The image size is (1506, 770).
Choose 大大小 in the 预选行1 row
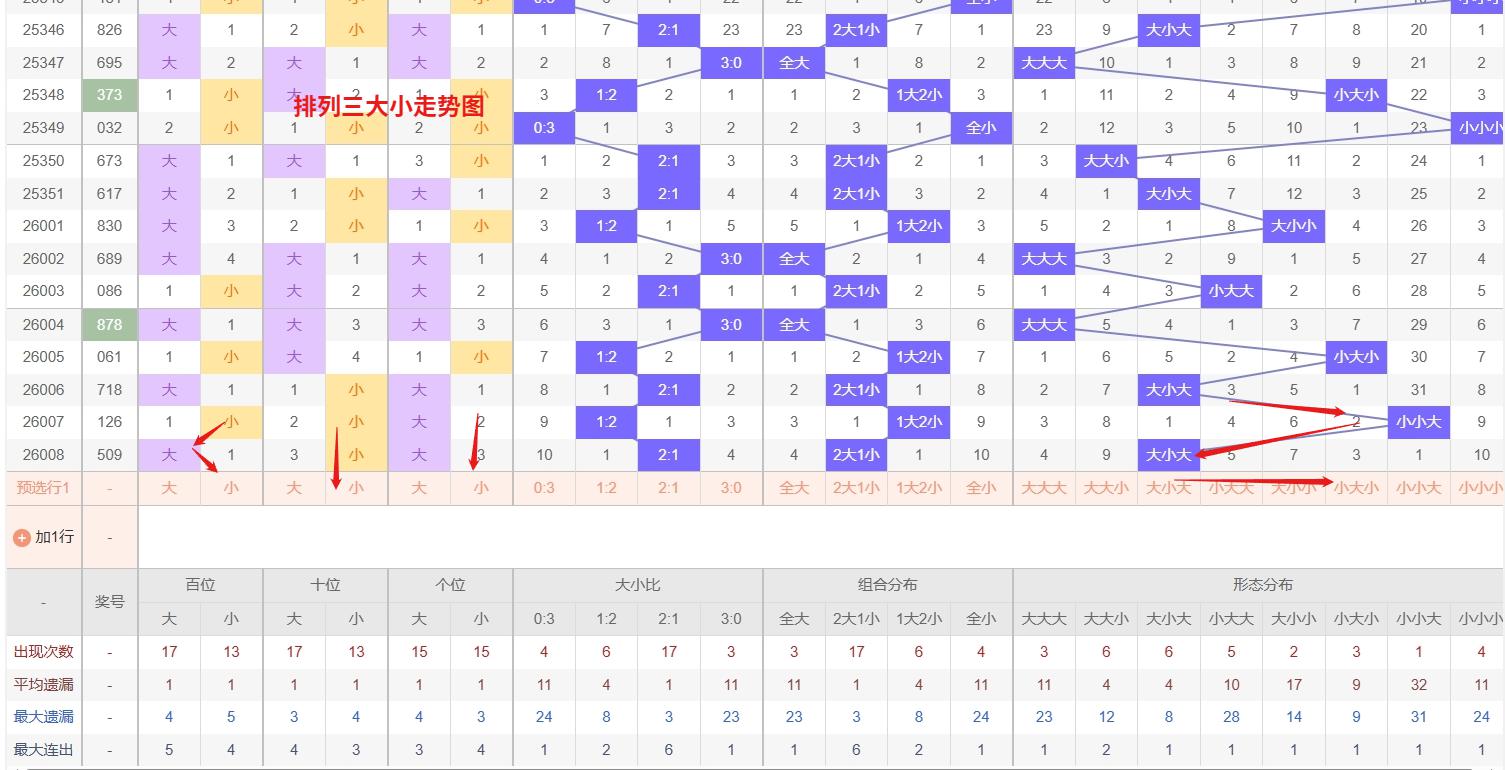(1106, 488)
